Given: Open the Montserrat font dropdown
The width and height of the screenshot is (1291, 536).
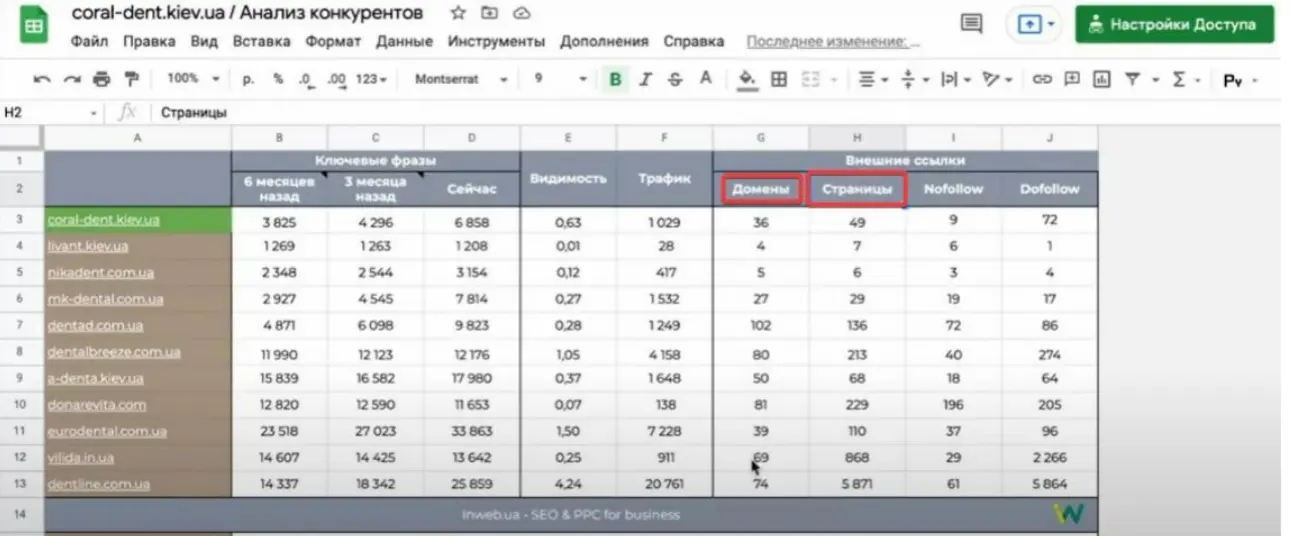Looking at the screenshot, I should pos(461,78).
